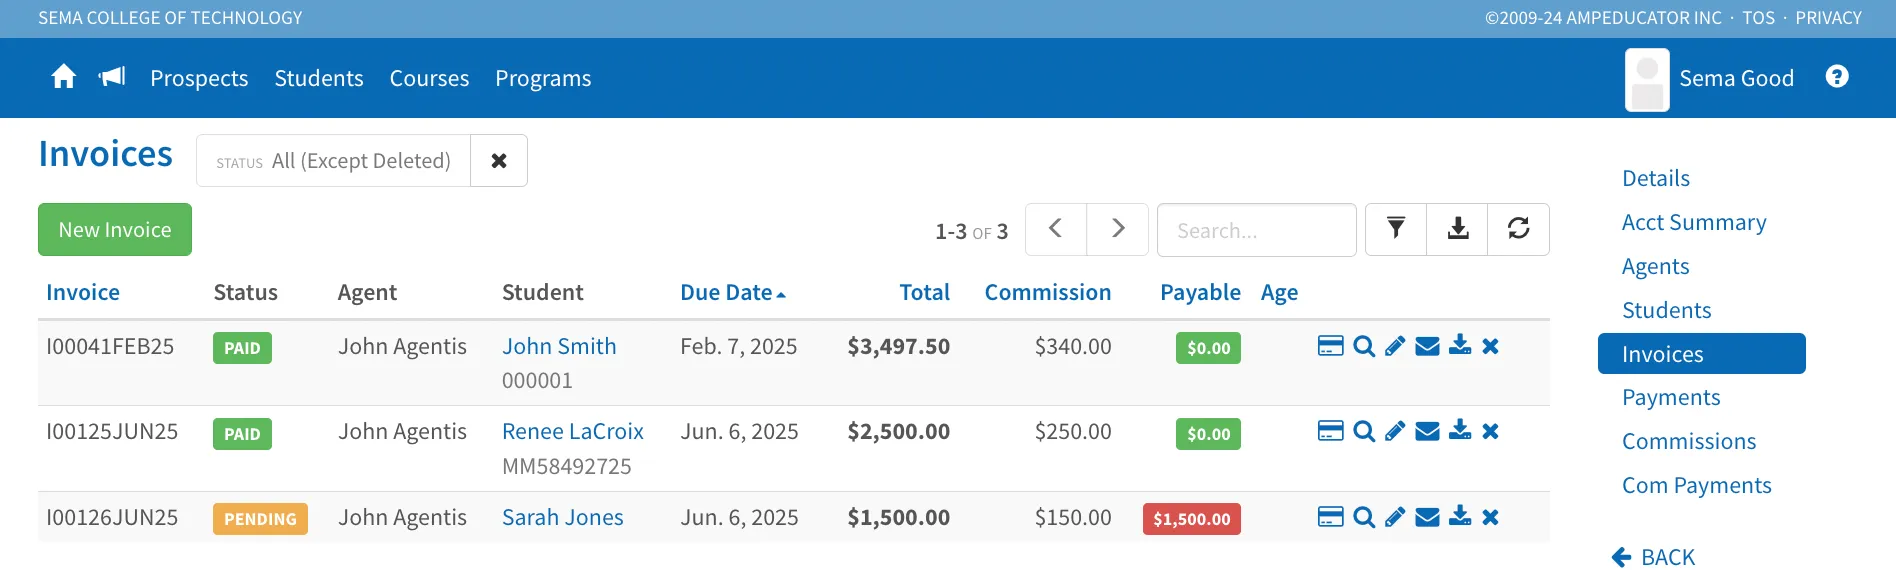
Task: Open the help question mark icon
Action: (1837, 77)
